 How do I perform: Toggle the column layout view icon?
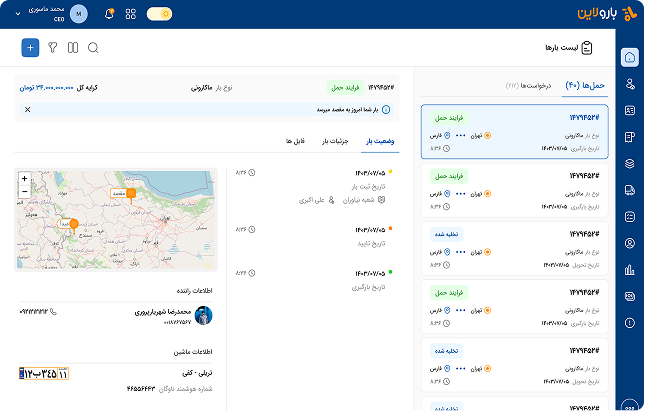click(73, 48)
